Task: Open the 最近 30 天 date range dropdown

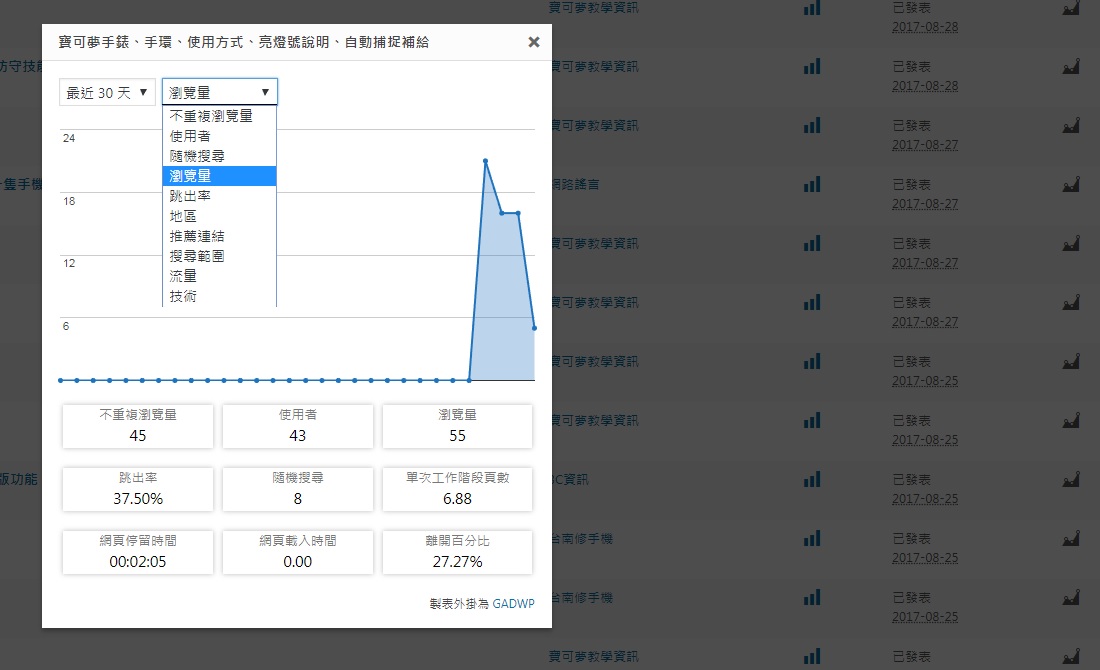Action: [x=107, y=92]
